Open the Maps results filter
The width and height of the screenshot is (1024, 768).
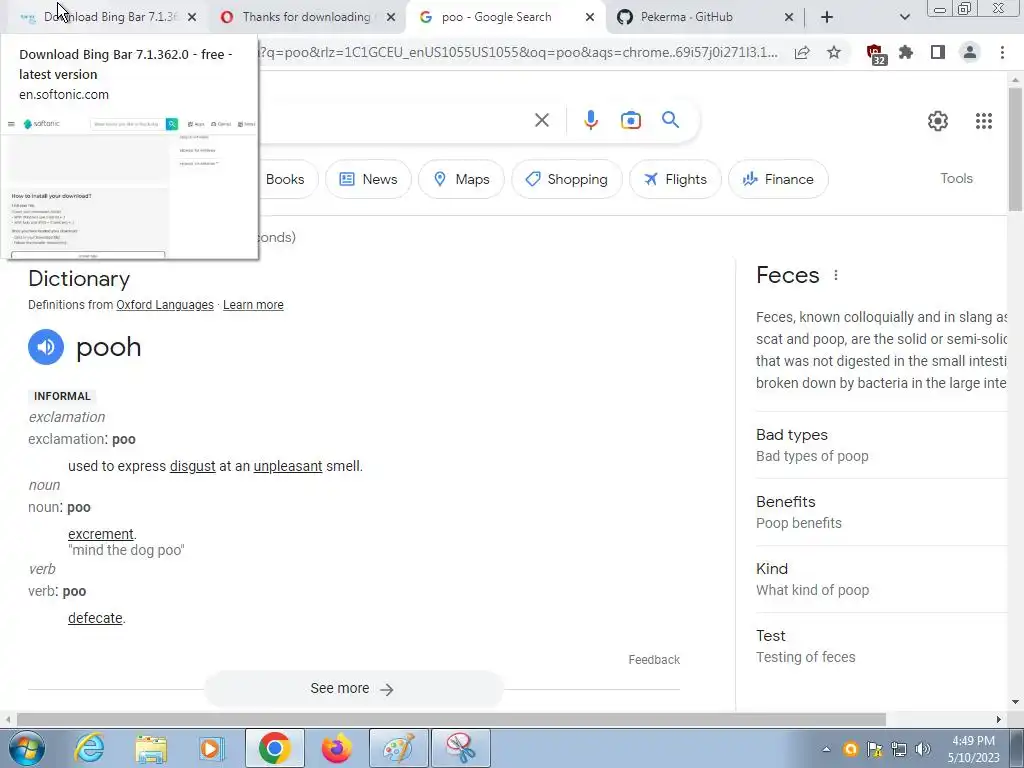pos(461,179)
